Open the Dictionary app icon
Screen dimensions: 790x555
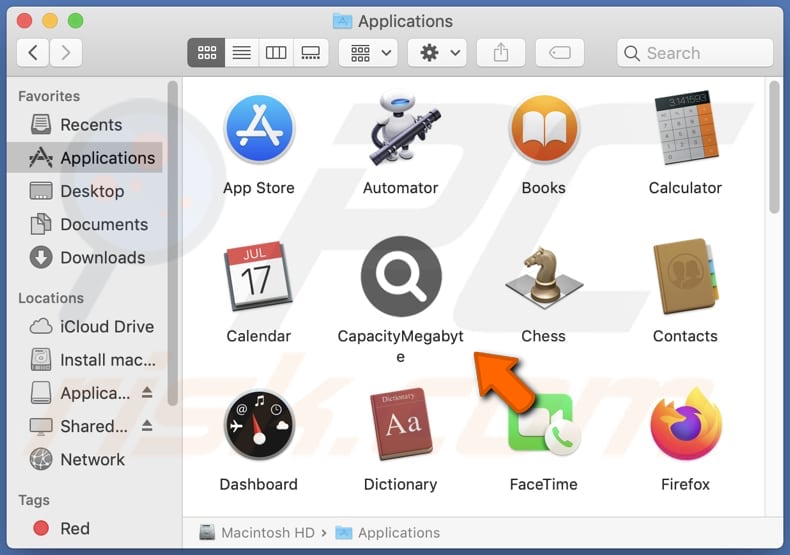click(x=401, y=425)
